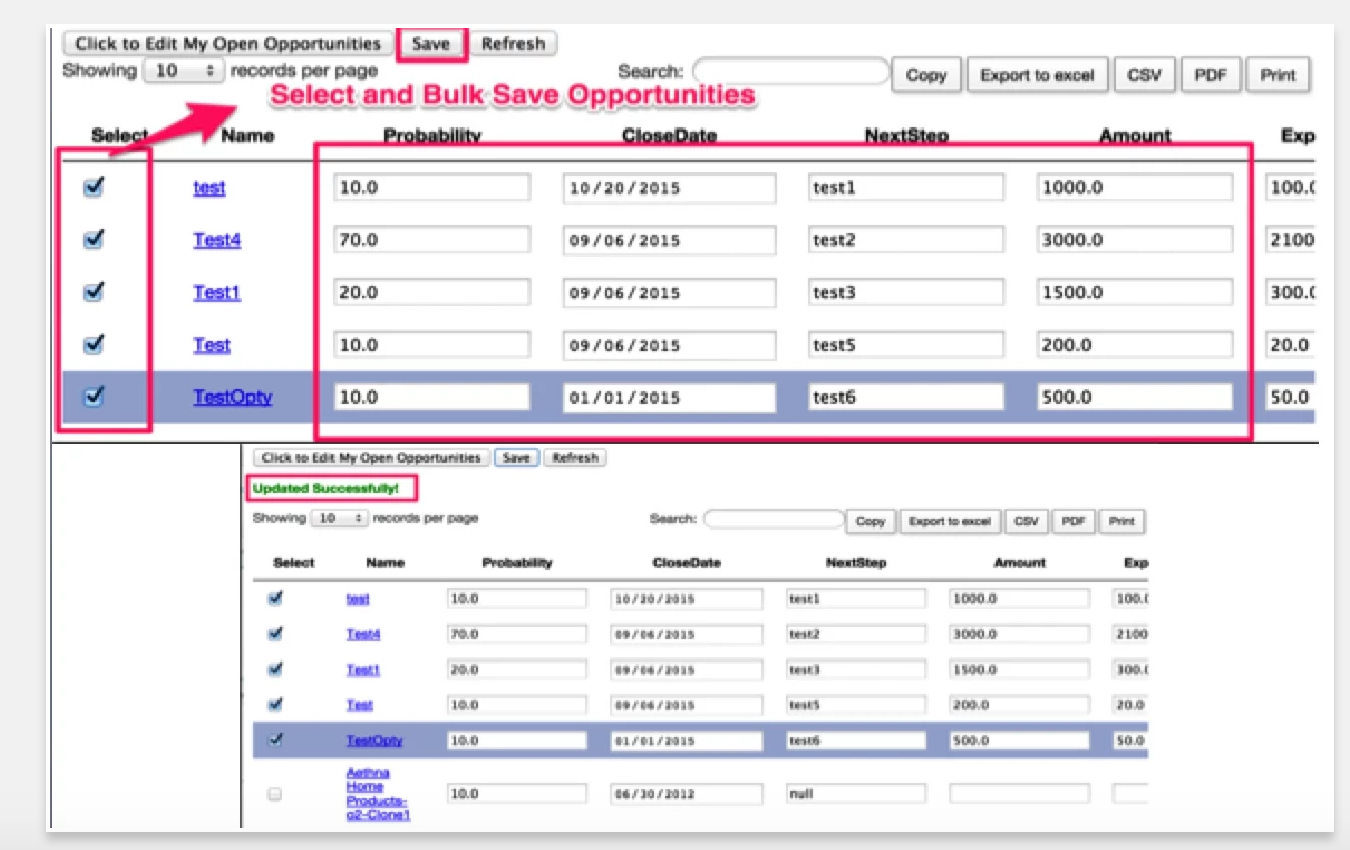Click to Edit My Open Opportunities, upper view
The width and height of the screenshot is (1350, 850).
[227, 44]
